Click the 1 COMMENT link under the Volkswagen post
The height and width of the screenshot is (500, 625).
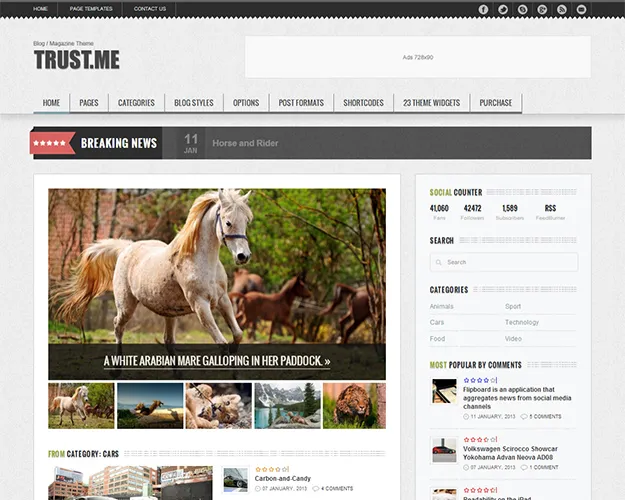tap(544, 467)
